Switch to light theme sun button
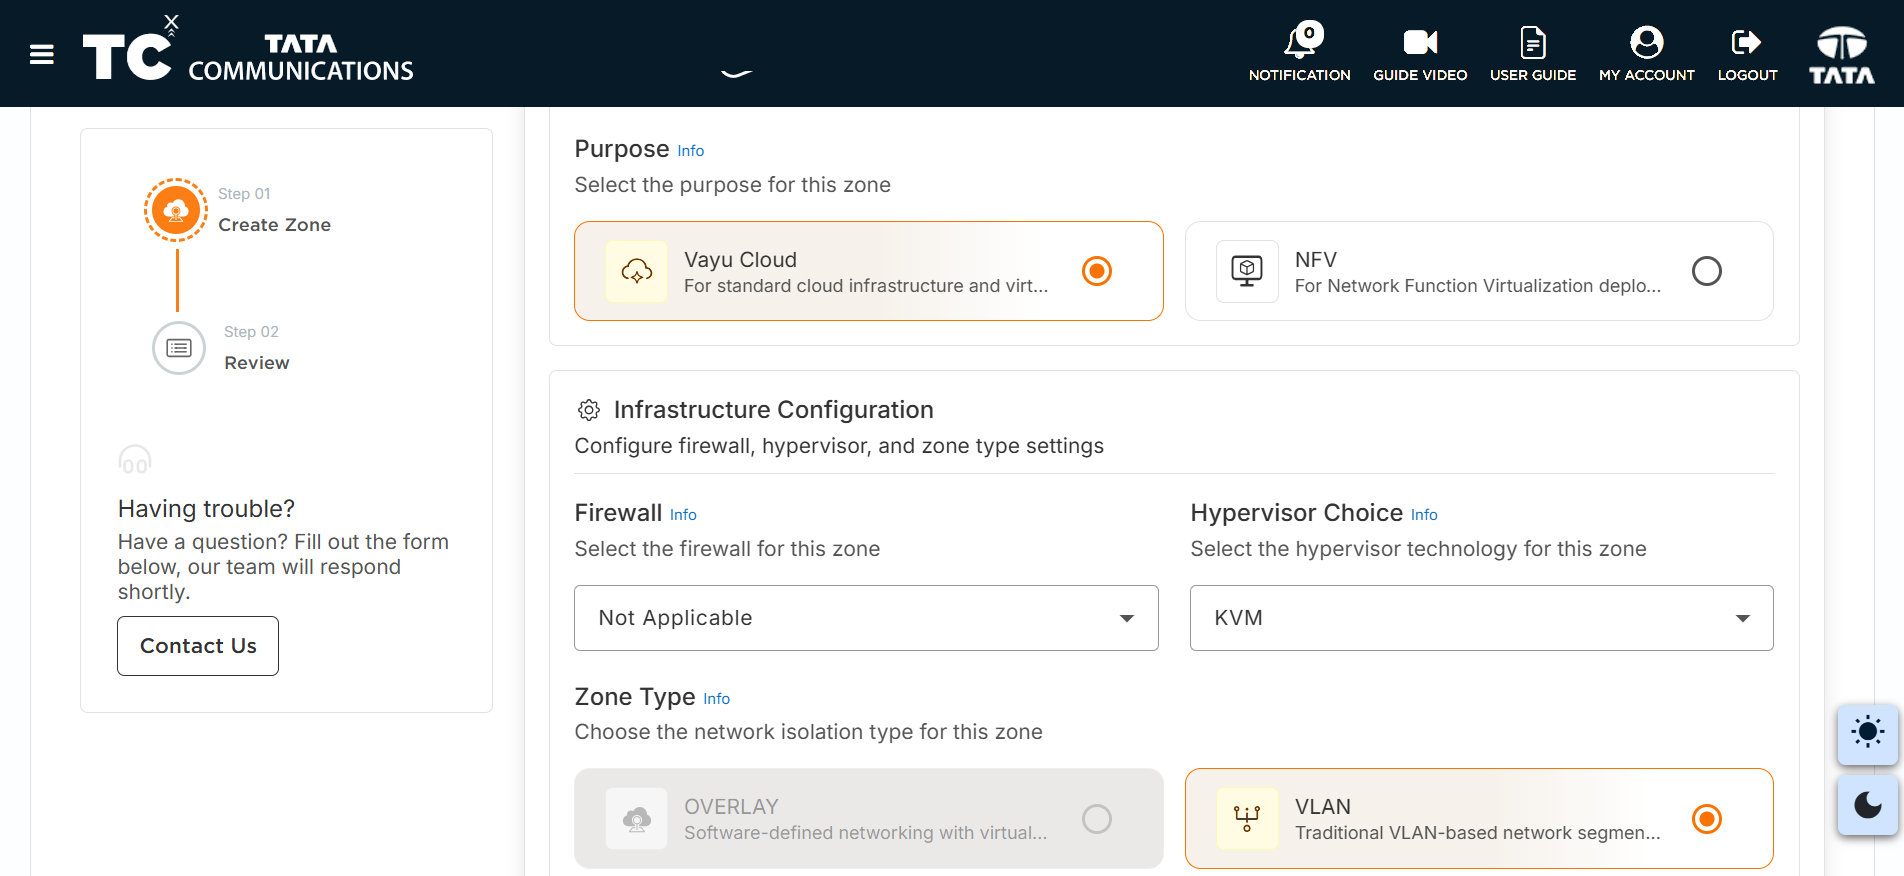Image resolution: width=1904 pixels, height=876 pixels. coord(1867,733)
